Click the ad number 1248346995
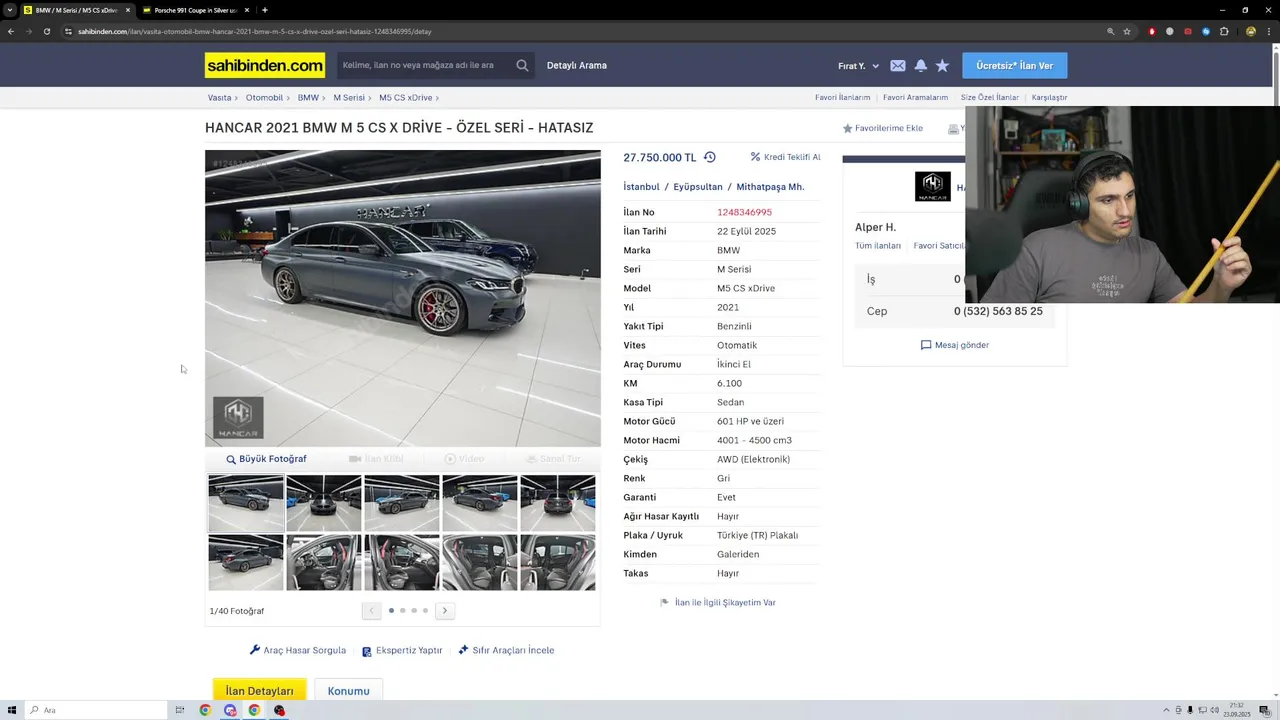This screenshot has height=720, width=1280. [x=744, y=212]
